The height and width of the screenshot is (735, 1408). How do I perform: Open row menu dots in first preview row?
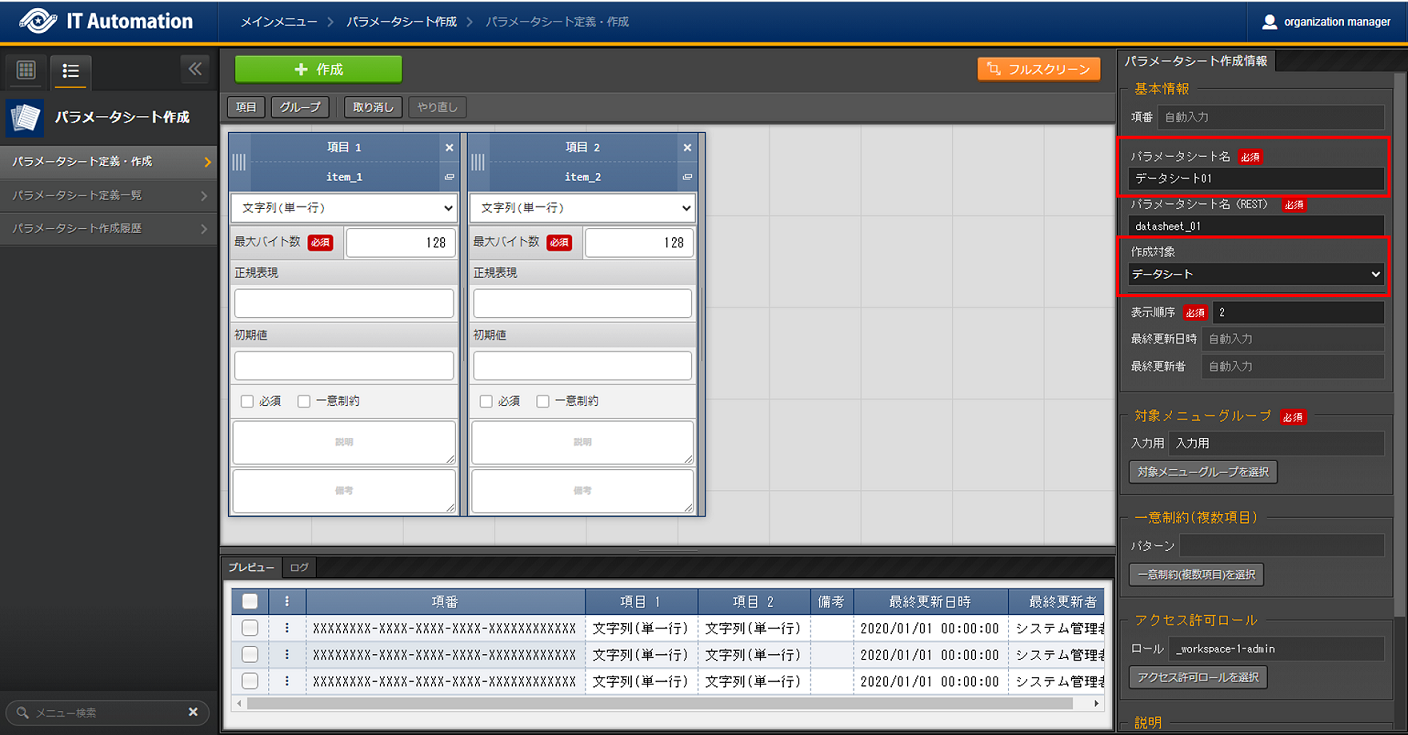pyautogui.click(x=287, y=628)
